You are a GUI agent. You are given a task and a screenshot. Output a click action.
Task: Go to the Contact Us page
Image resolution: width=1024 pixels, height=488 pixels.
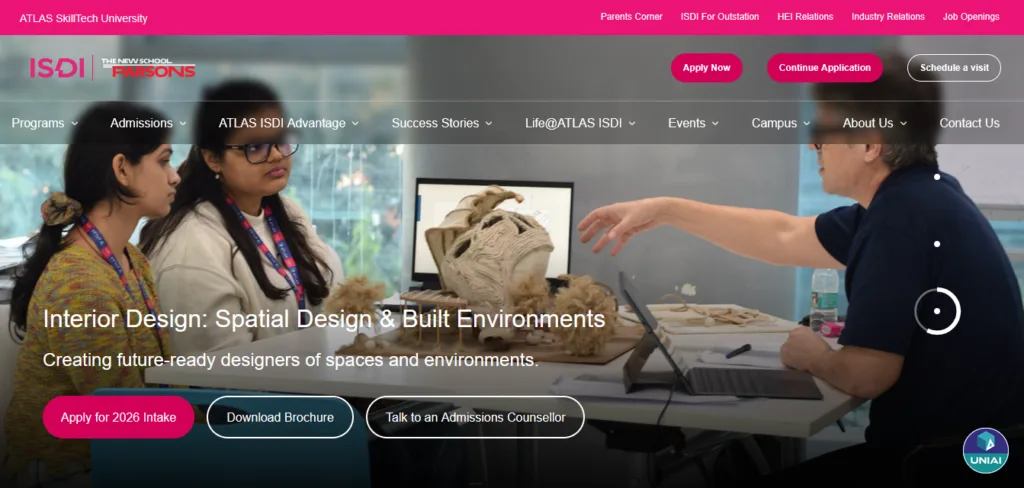point(969,123)
